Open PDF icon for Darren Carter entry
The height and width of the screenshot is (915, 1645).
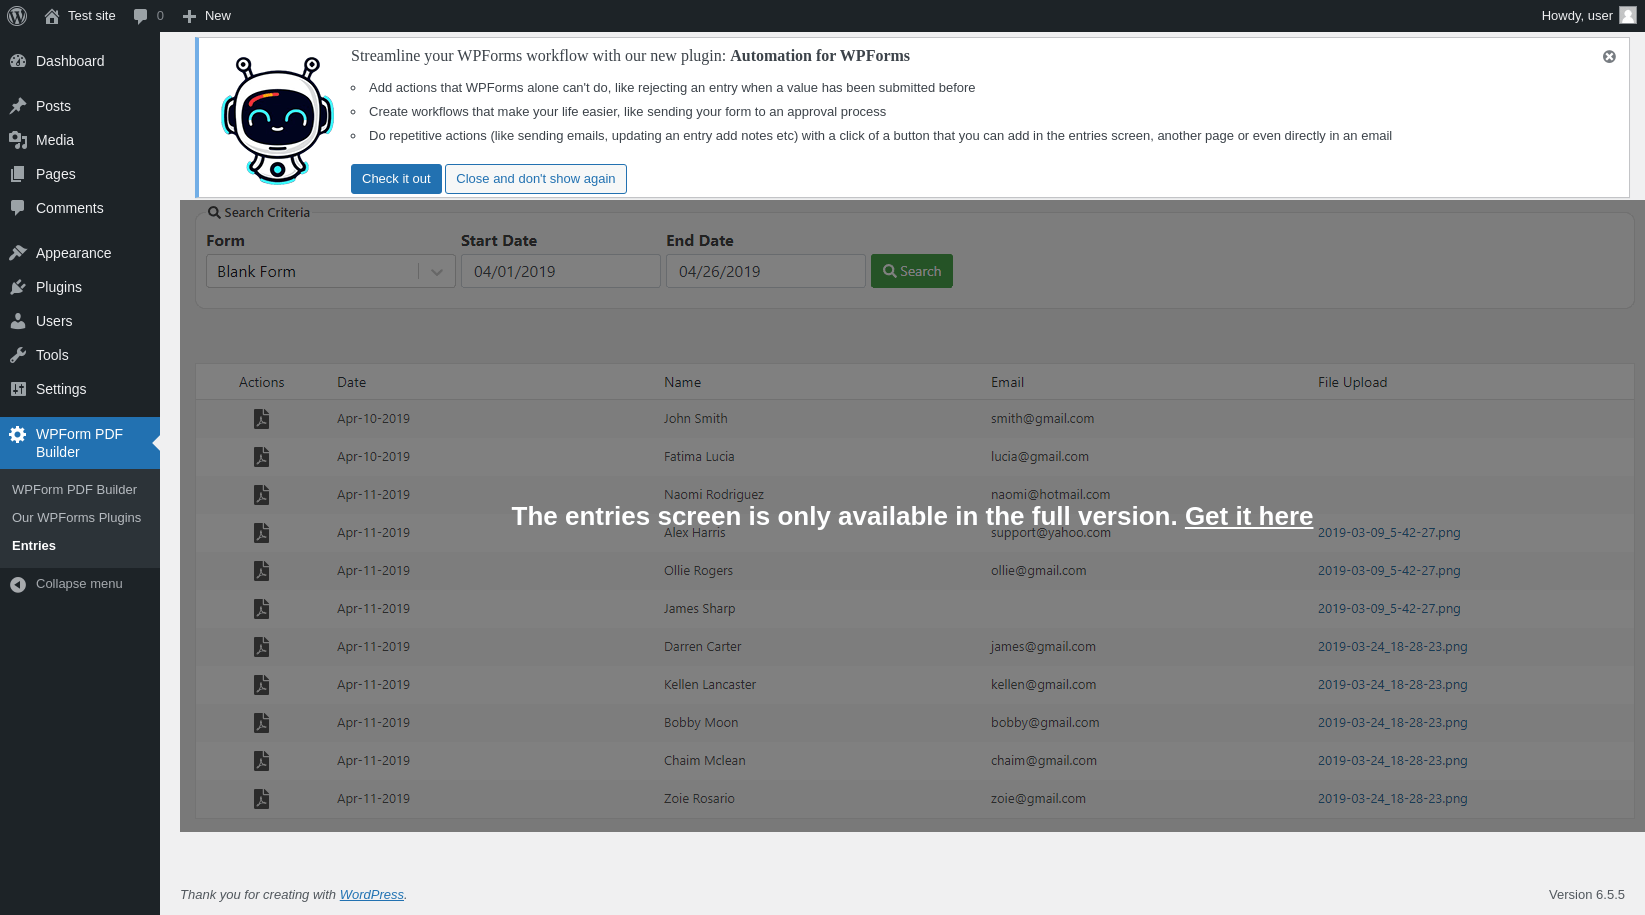[261, 647]
